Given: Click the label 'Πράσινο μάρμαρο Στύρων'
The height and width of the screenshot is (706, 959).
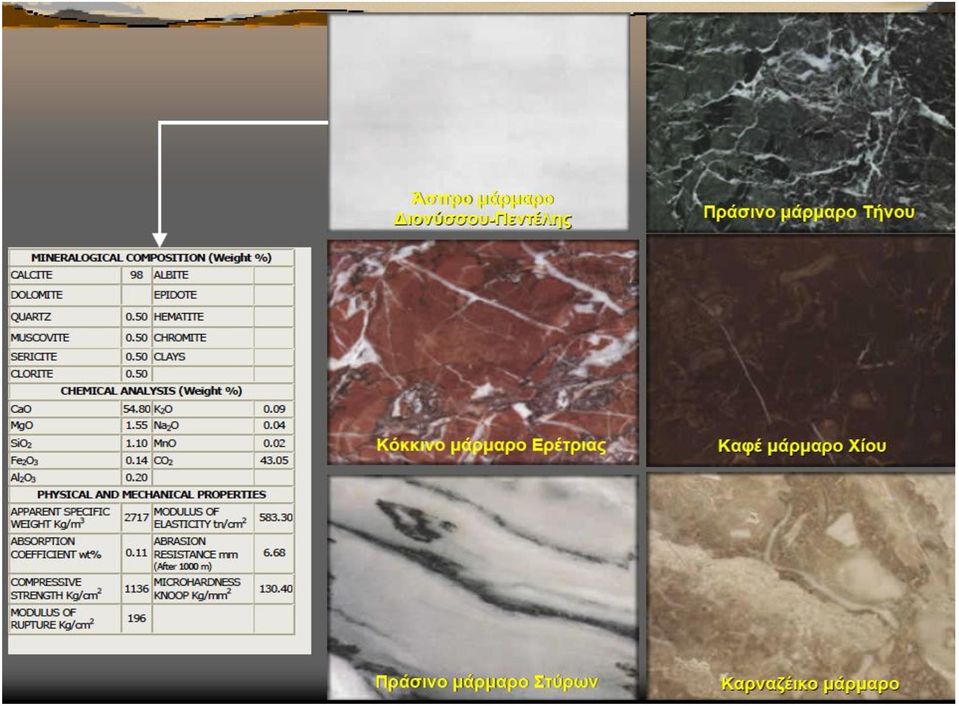Looking at the screenshot, I should (486, 682).
